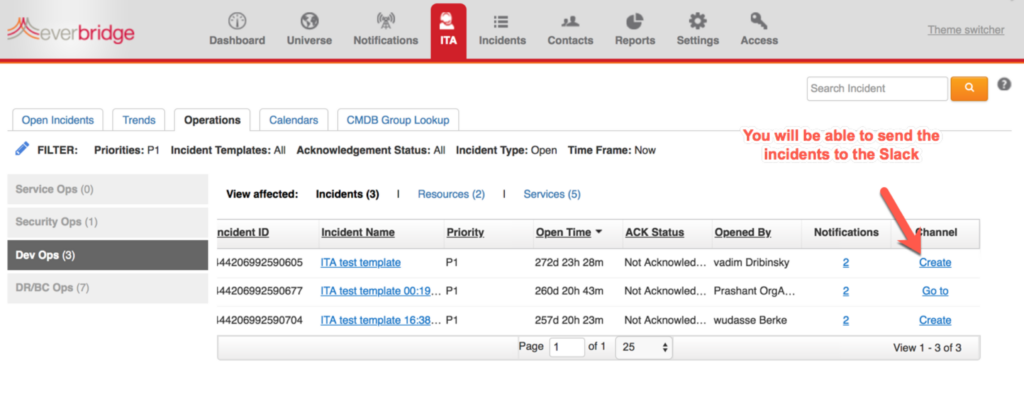Click the Theme switcher link
This screenshot has height=398, width=1024.
(966, 30)
